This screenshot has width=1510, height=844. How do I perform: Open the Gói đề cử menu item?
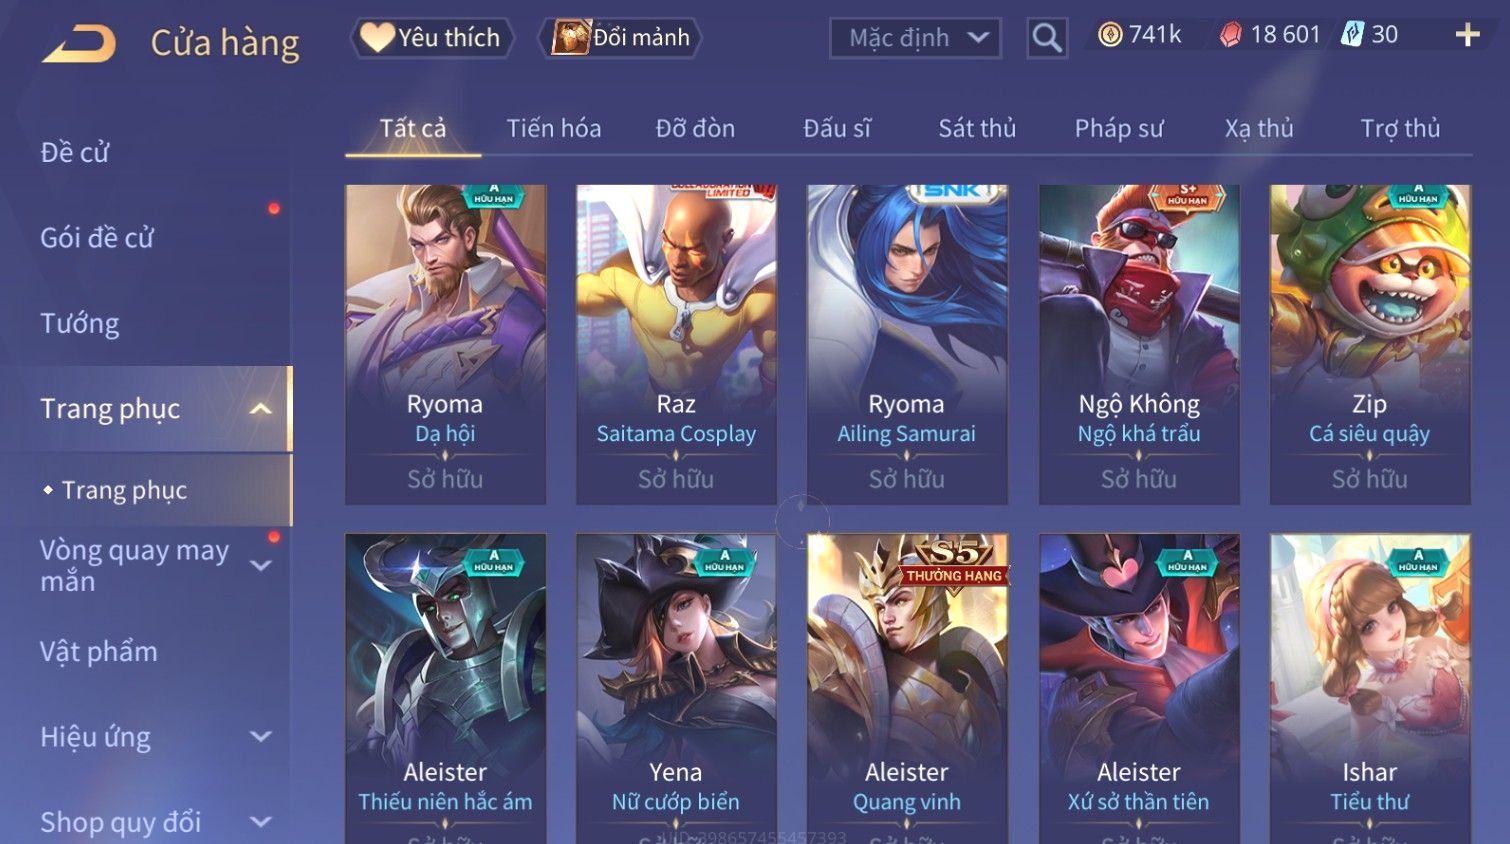pyautogui.click(x=97, y=238)
